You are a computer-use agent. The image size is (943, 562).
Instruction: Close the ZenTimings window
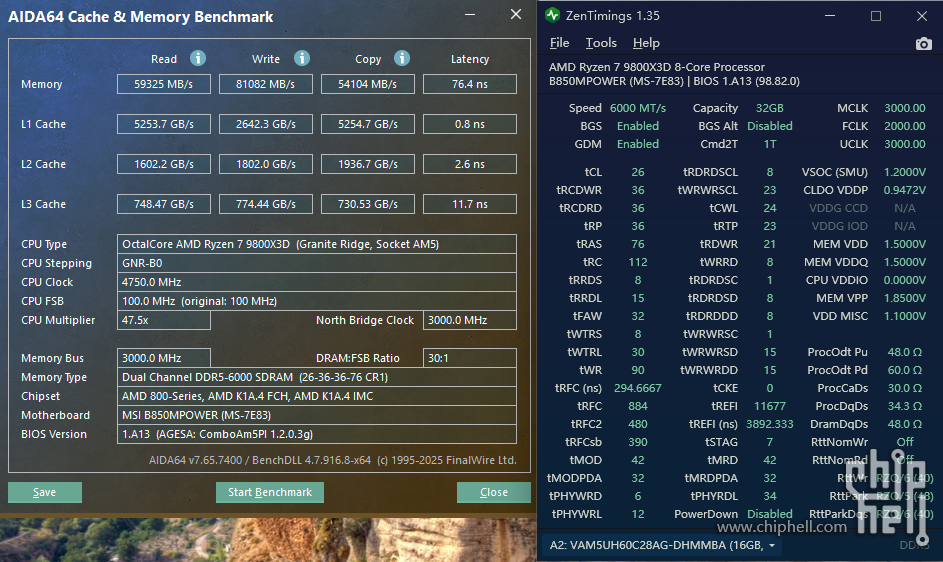click(922, 16)
